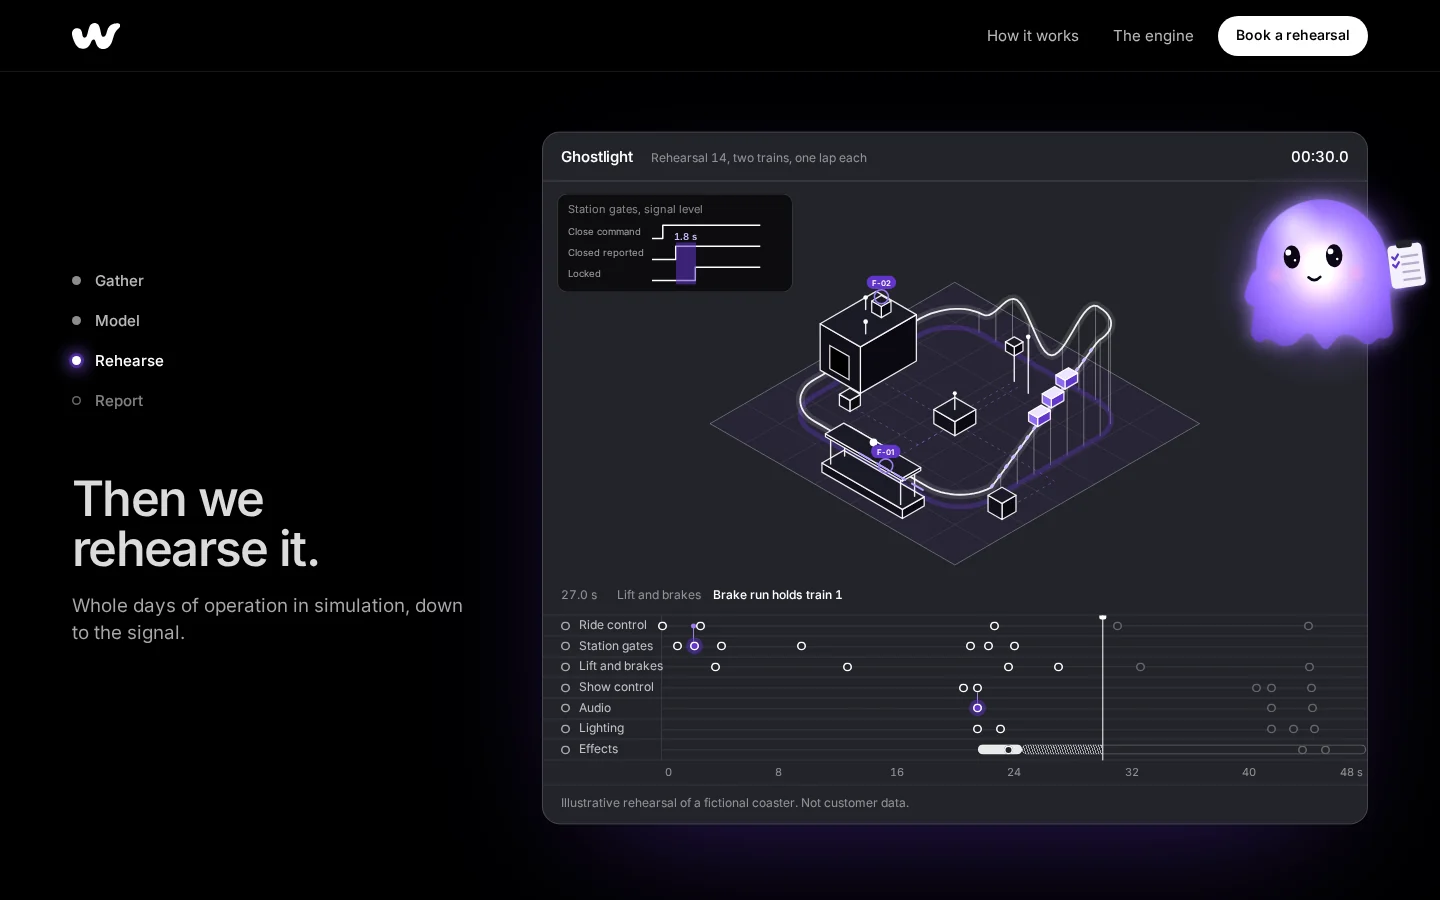1440x900 pixels.
Task: Click the clipboard held by the ghost
Action: [x=1407, y=265]
